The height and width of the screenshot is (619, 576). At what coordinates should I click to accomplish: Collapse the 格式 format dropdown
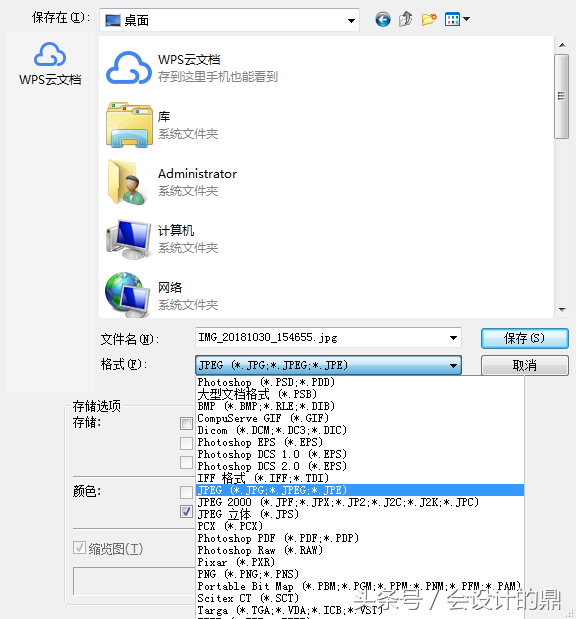pos(454,366)
